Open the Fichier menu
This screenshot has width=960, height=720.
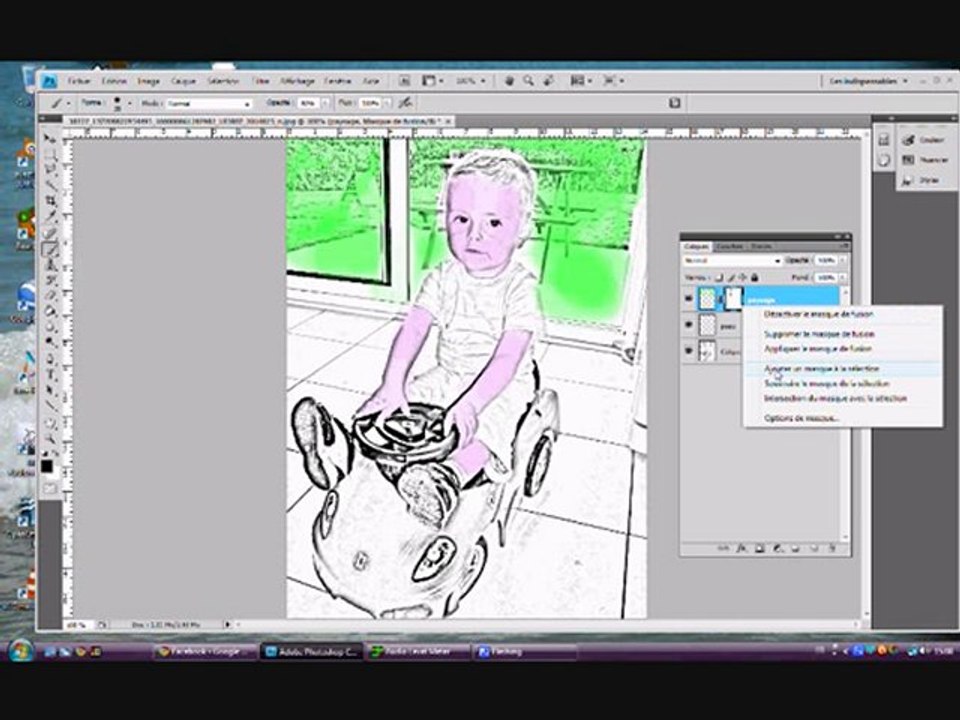pyautogui.click(x=79, y=81)
